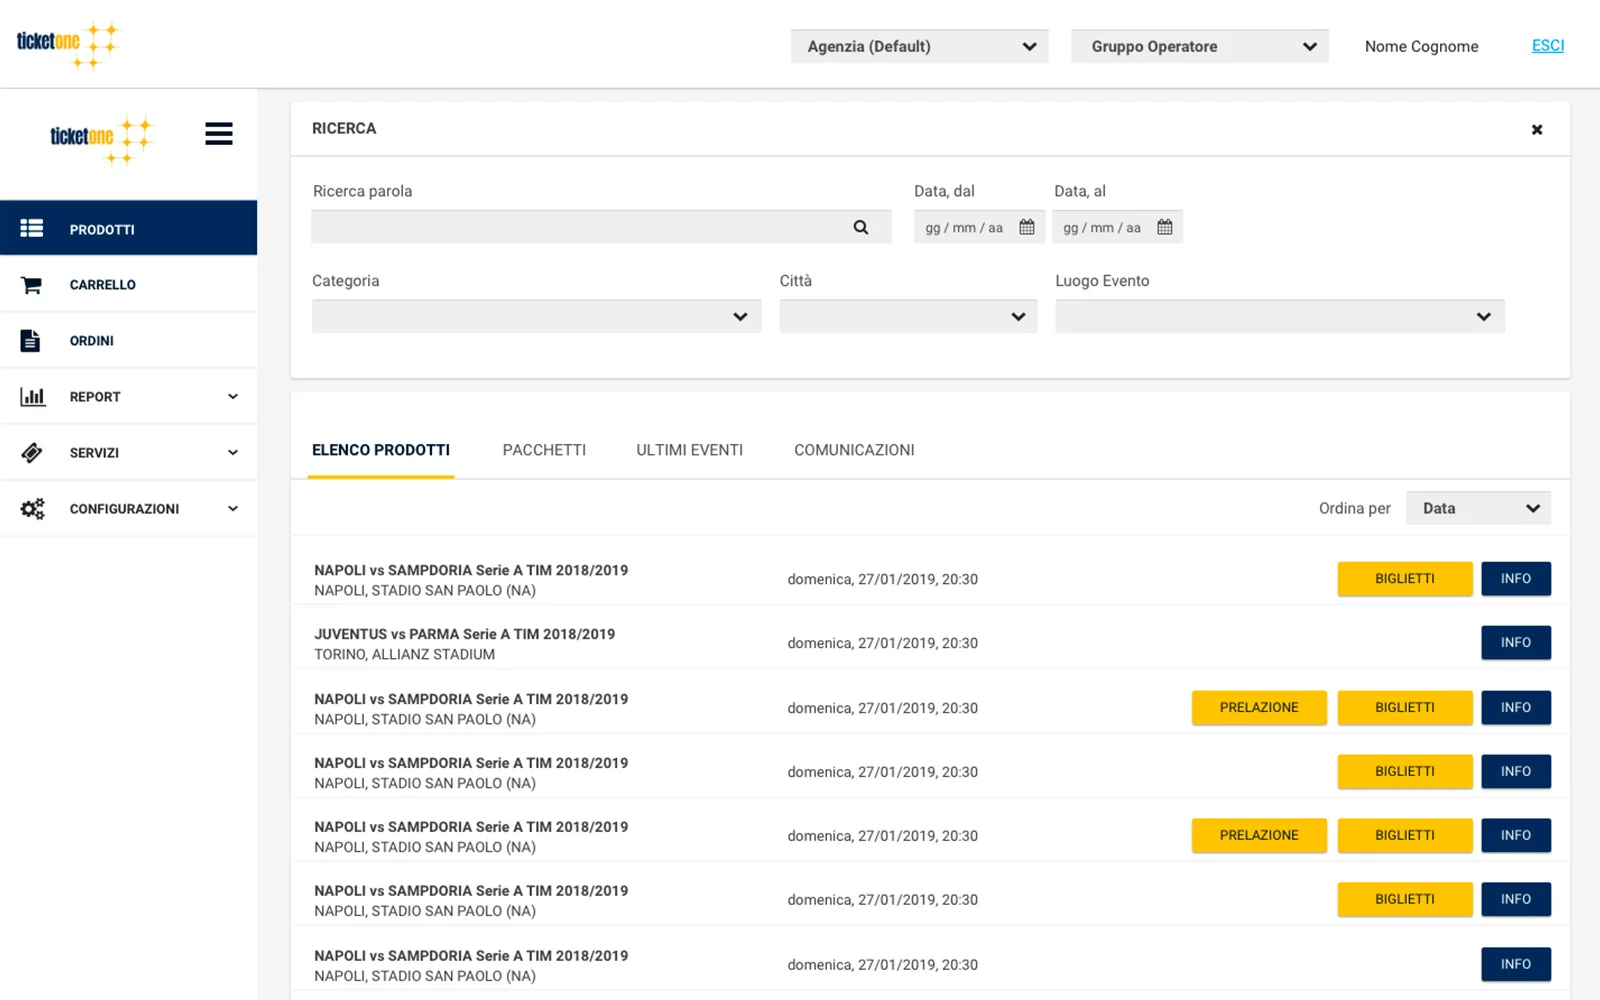Switch to the Ultimi Eventi tab

click(x=690, y=450)
